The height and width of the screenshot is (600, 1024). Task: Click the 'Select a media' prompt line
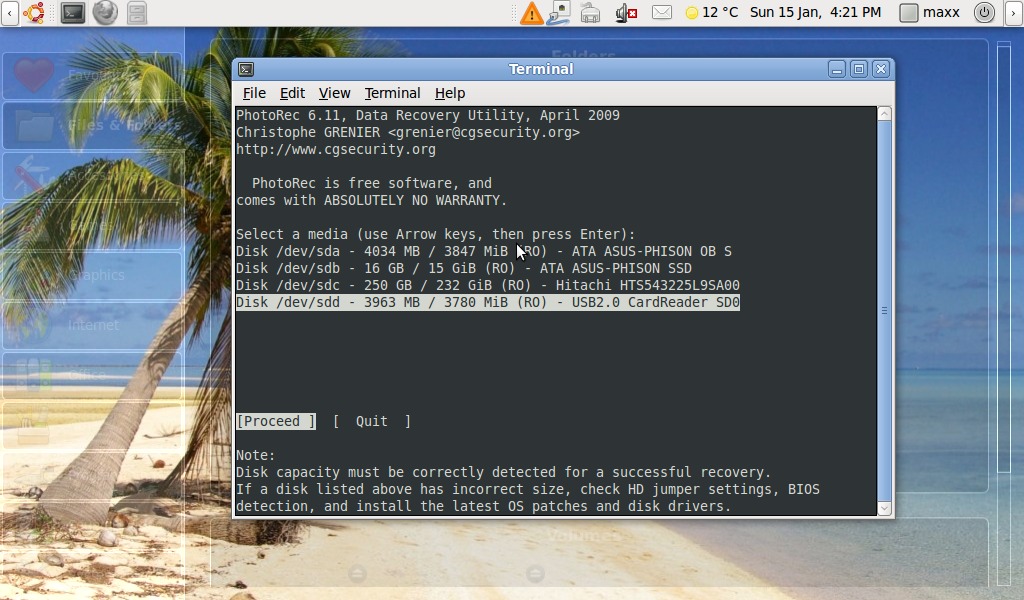pos(436,234)
